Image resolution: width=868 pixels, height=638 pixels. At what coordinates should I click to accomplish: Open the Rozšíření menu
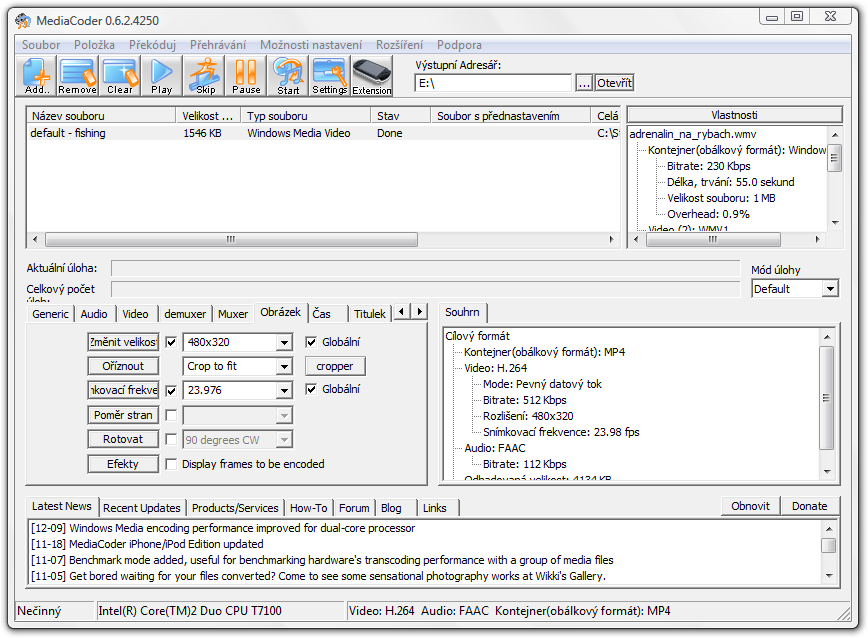click(x=399, y=45)
